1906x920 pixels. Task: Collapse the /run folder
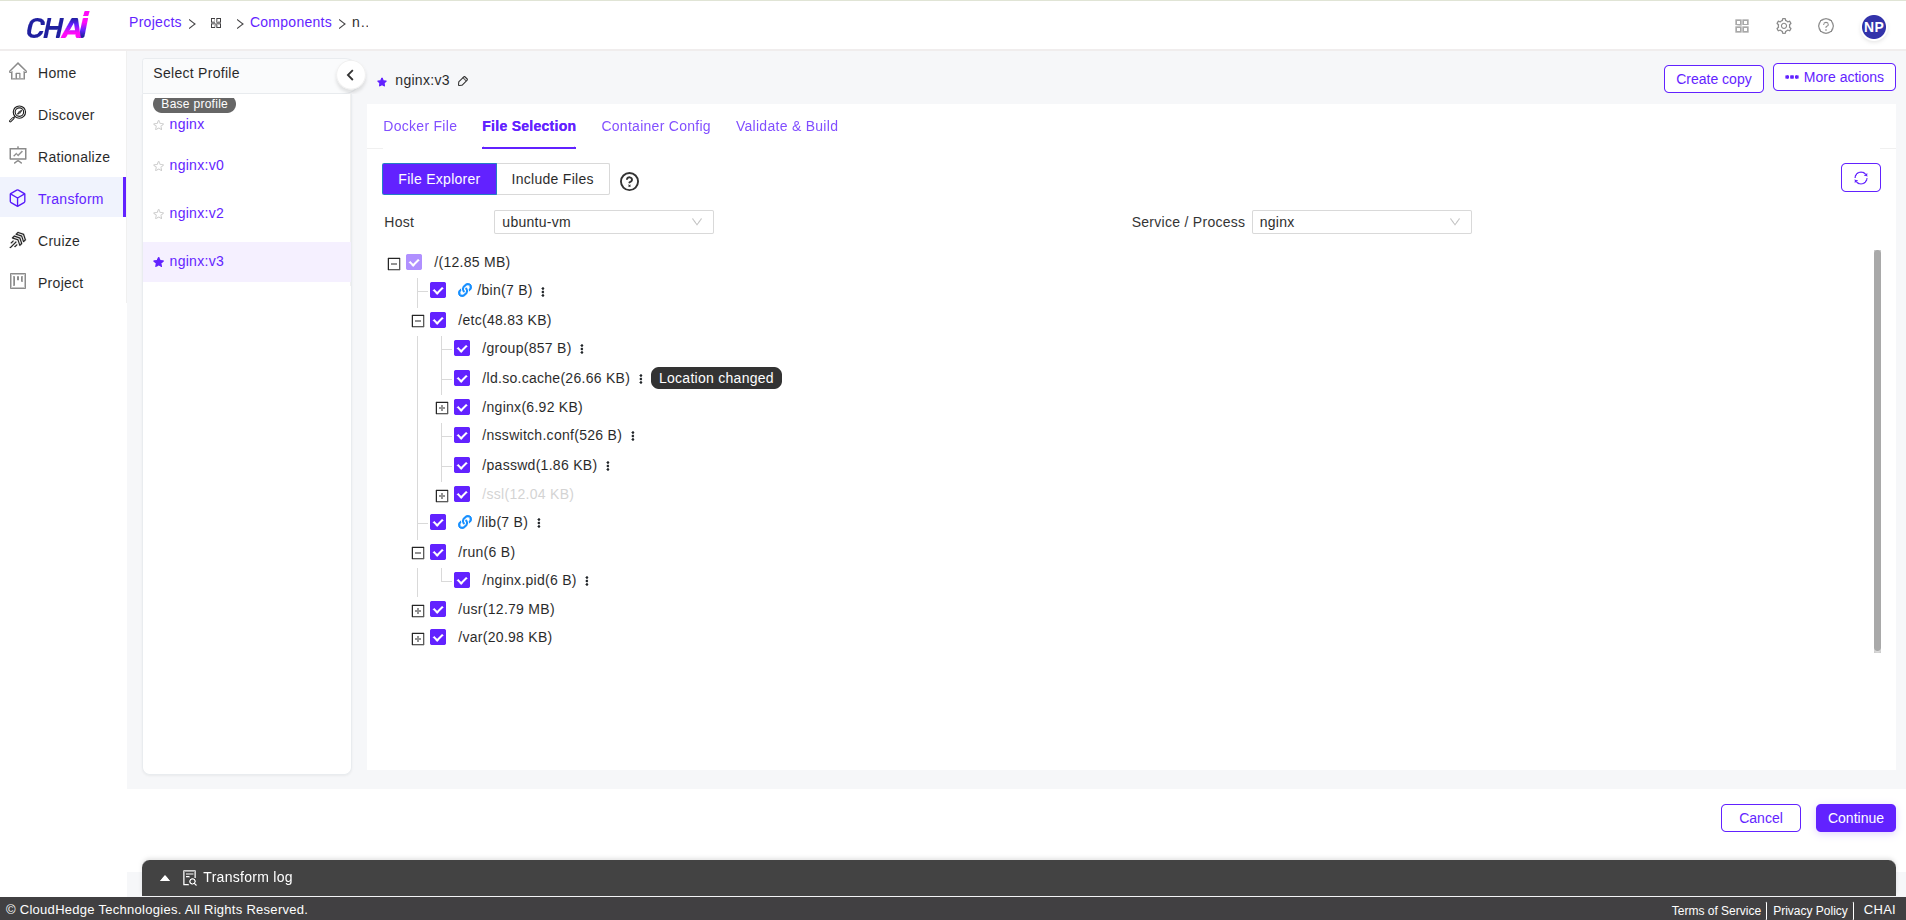click(x=418, y=553)
